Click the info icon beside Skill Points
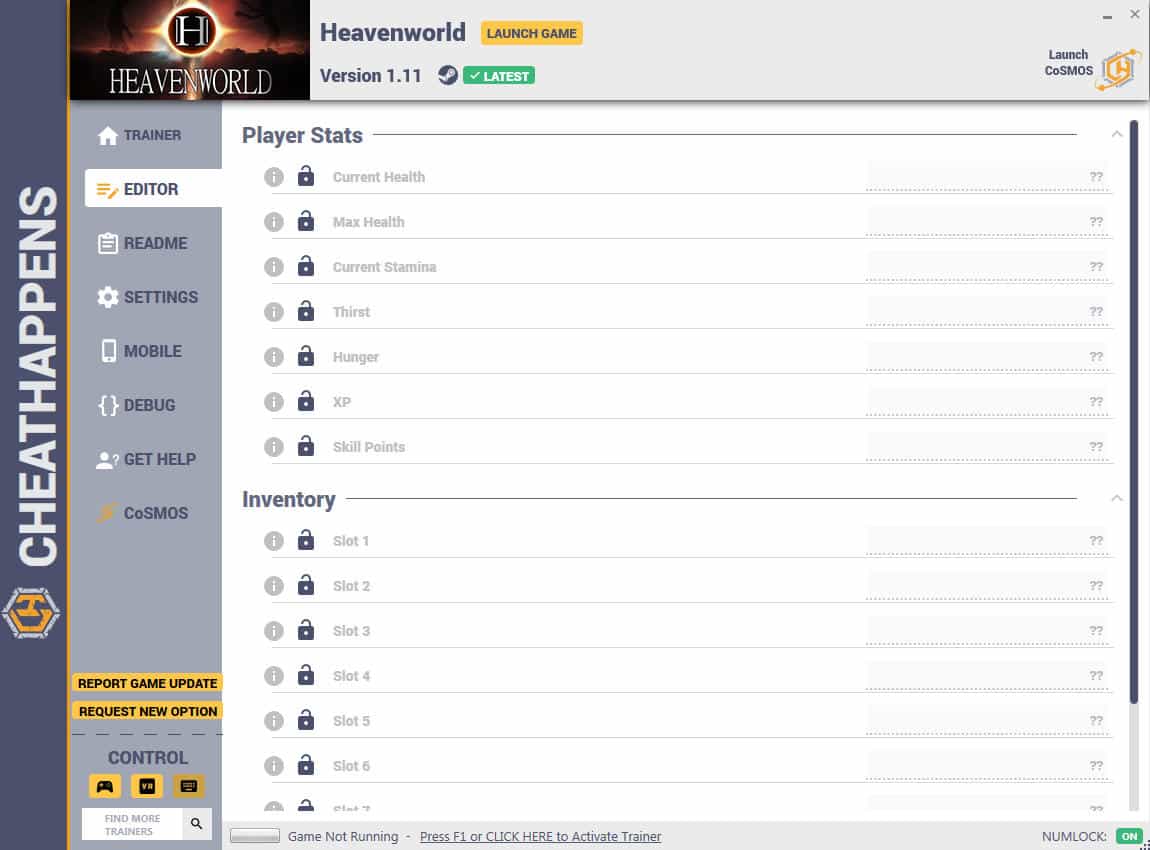Screen dimensions: 1150x850 point(274,447)
